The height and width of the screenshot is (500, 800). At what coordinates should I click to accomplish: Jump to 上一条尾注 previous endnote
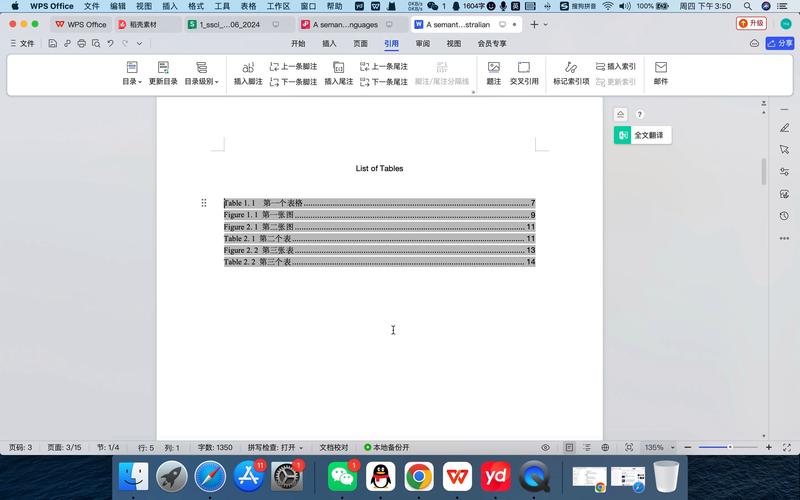pos(384,66)
